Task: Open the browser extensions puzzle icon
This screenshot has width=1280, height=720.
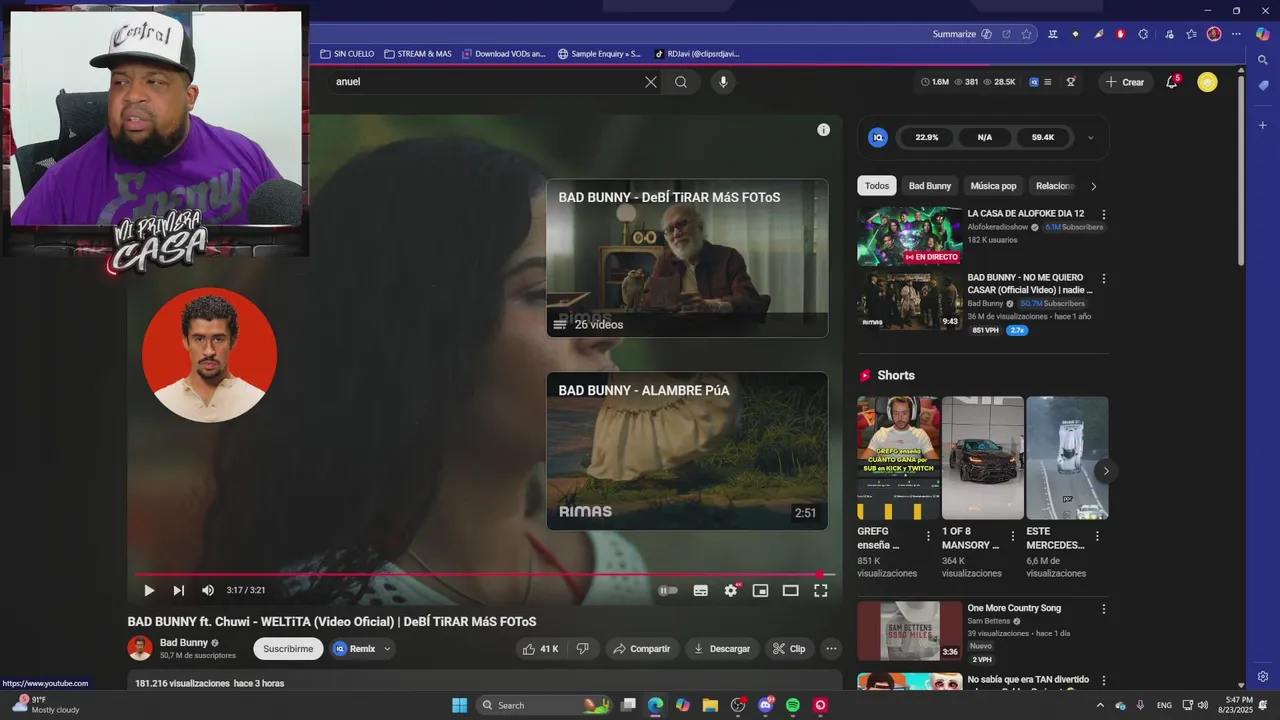Action: [1143, 34]
